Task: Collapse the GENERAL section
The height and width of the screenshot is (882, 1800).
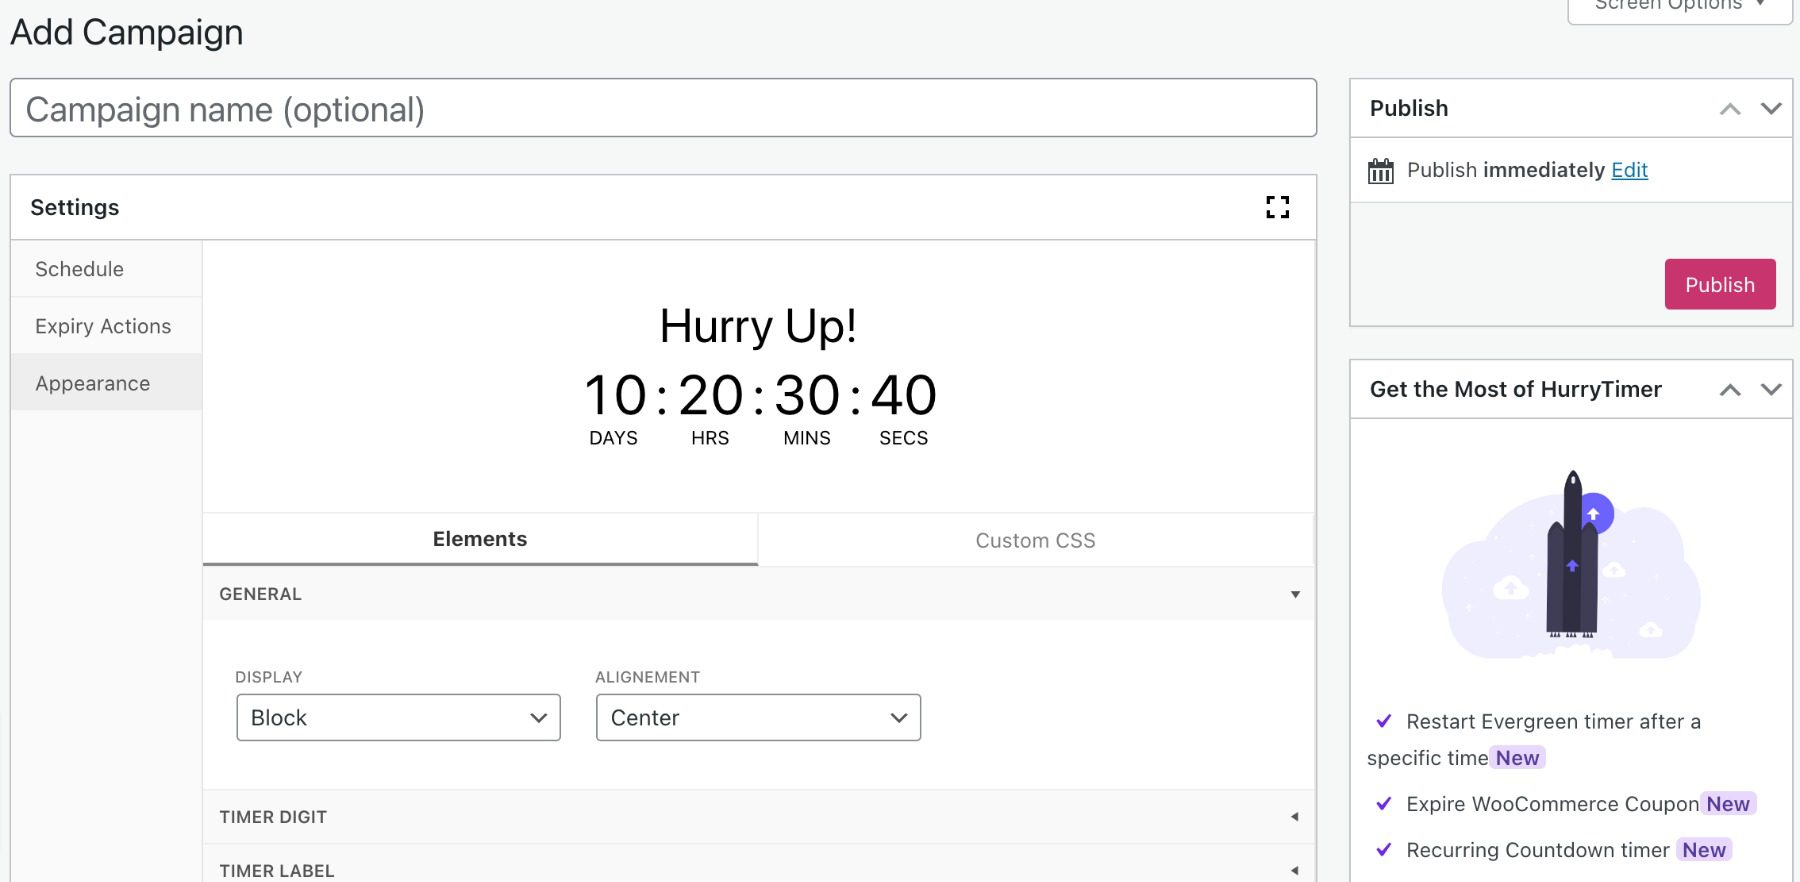Action: (1296, 594)
